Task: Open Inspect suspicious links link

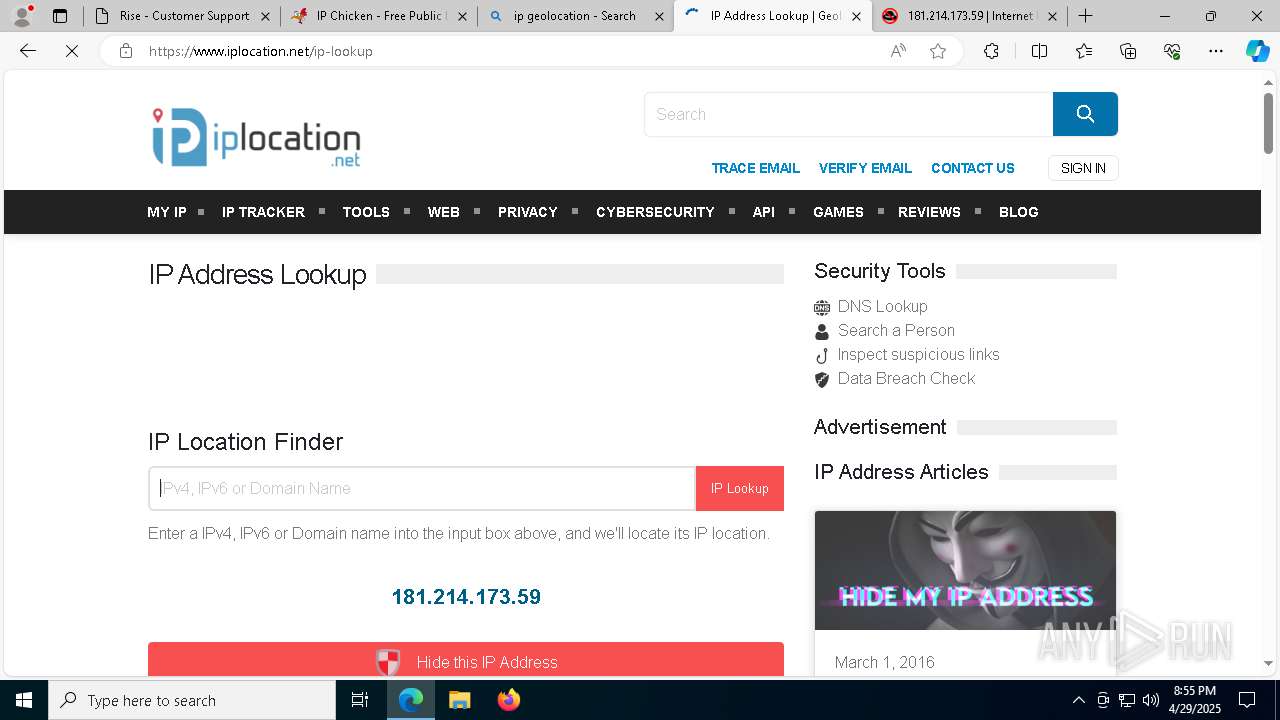Action: point(918,354)
